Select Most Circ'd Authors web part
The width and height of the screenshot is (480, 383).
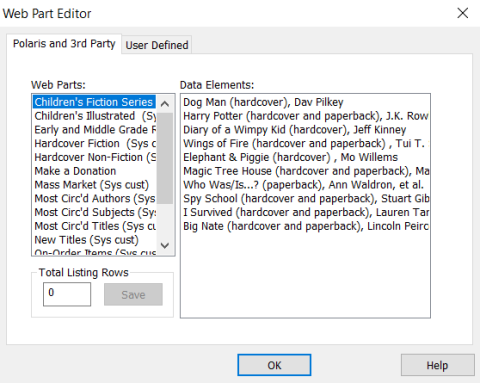[95, 198]
